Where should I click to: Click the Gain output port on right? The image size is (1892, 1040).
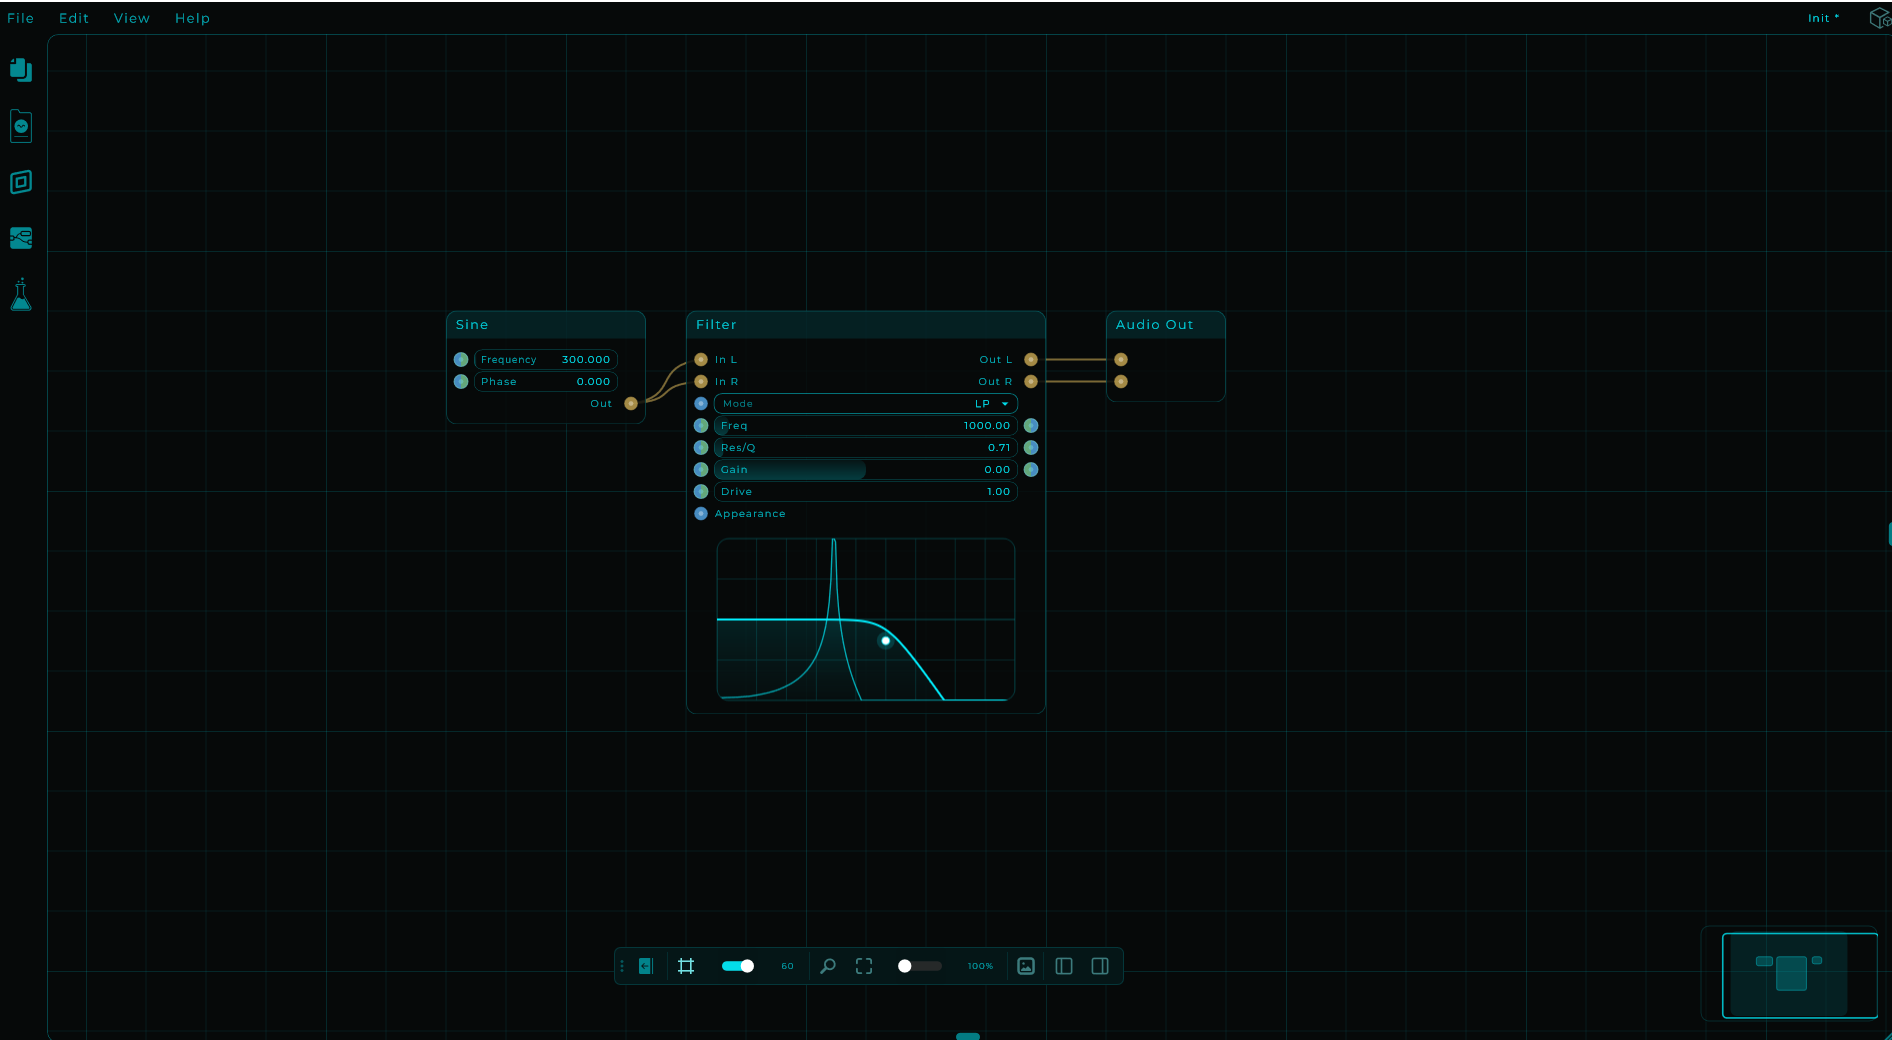point(1031,470)
